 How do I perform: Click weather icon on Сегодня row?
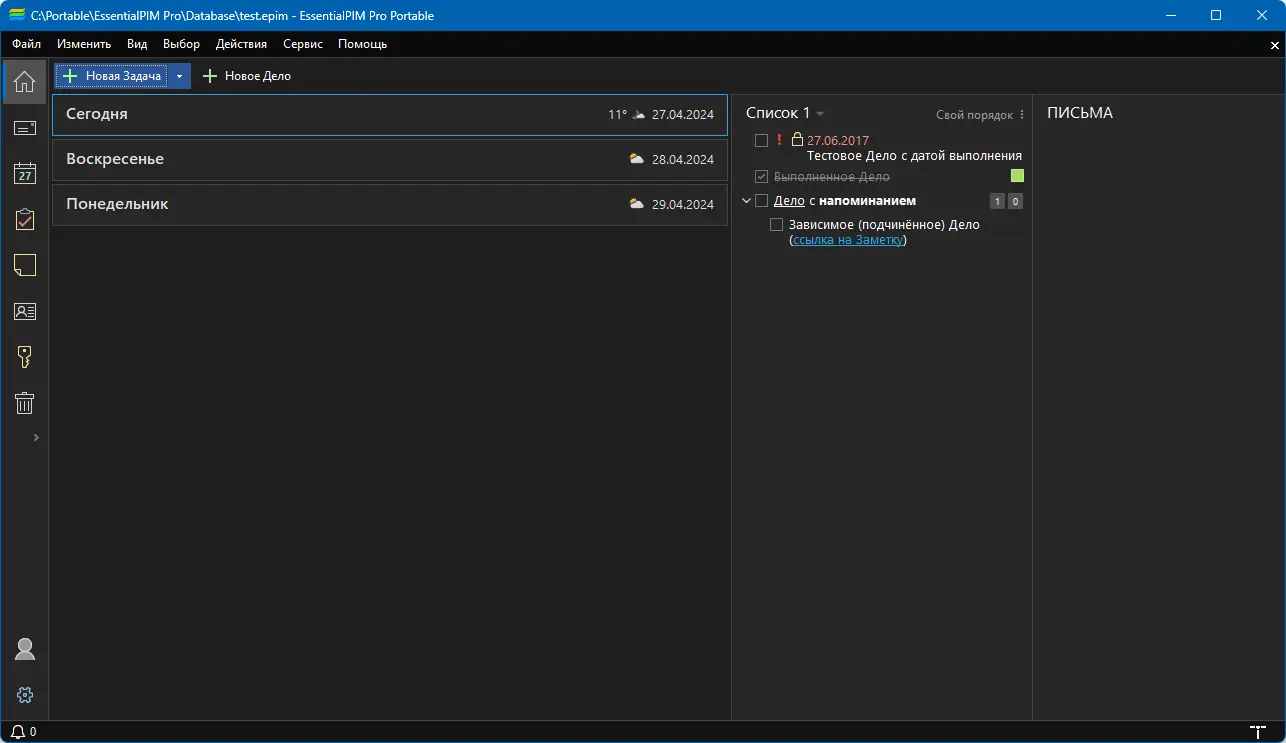pyautogui.click(x=639, y=115)
